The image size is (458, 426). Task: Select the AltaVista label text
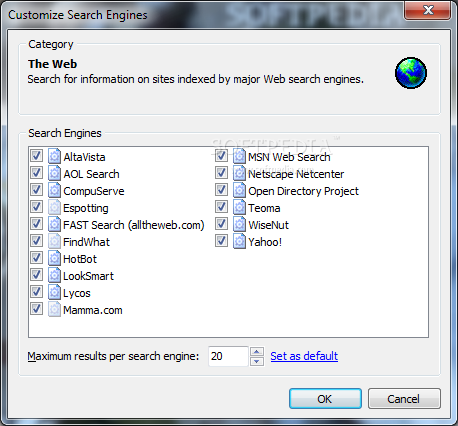(x=84, y=157)
